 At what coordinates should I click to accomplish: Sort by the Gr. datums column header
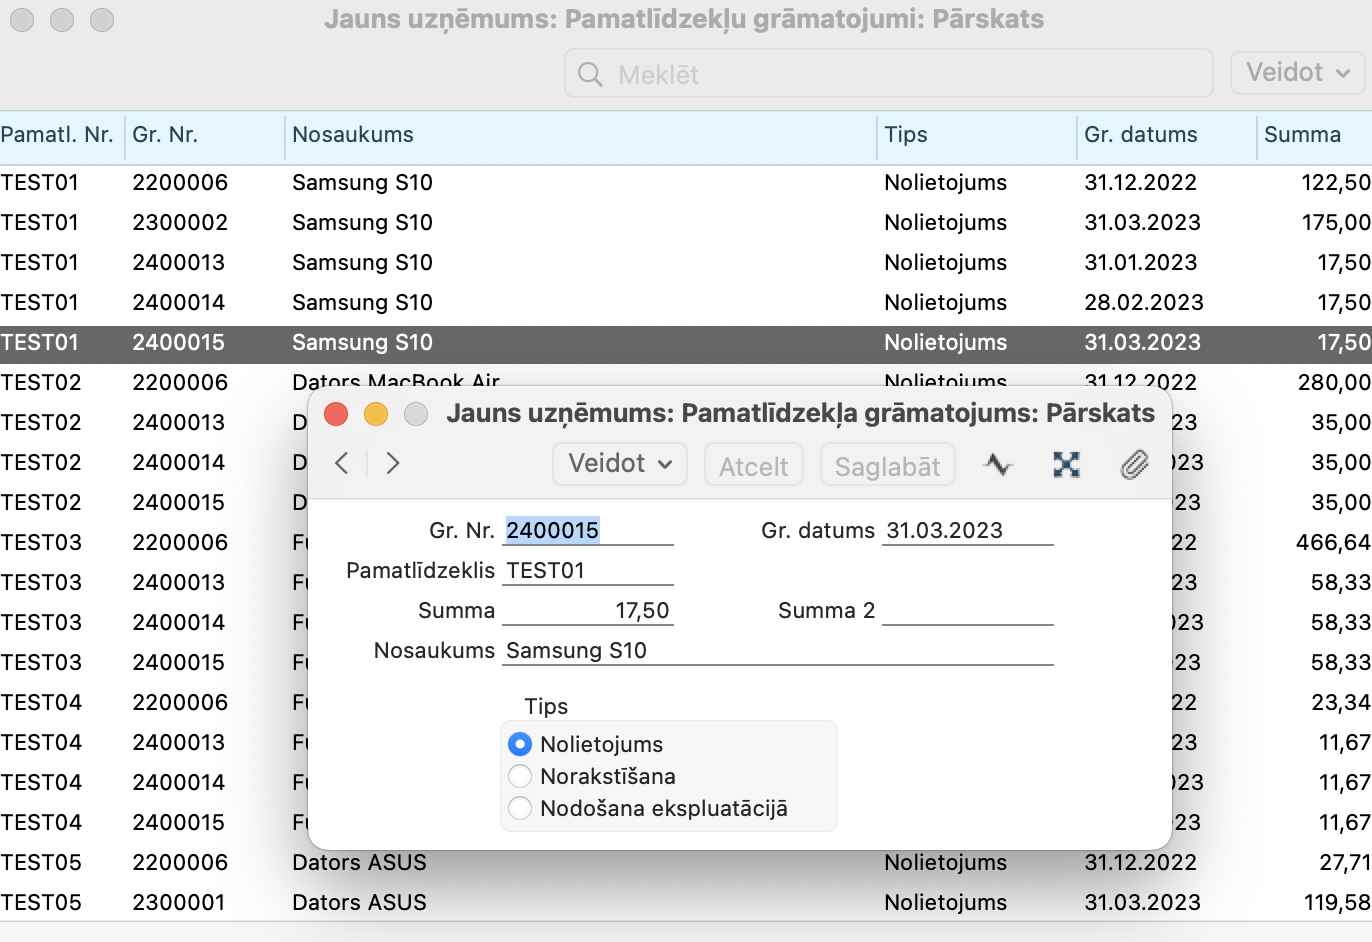pos(1140,135)
